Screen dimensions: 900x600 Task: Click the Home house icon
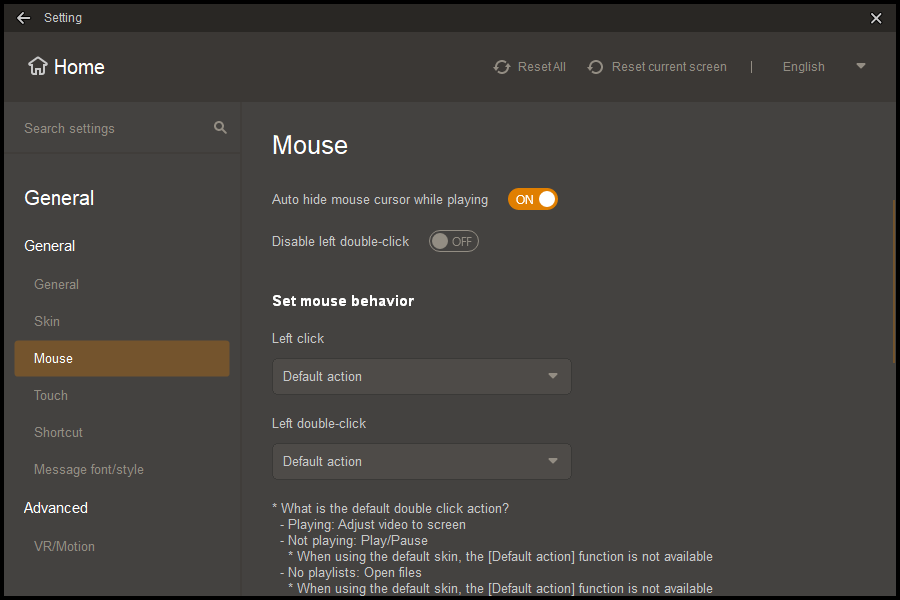click(38, 66)
